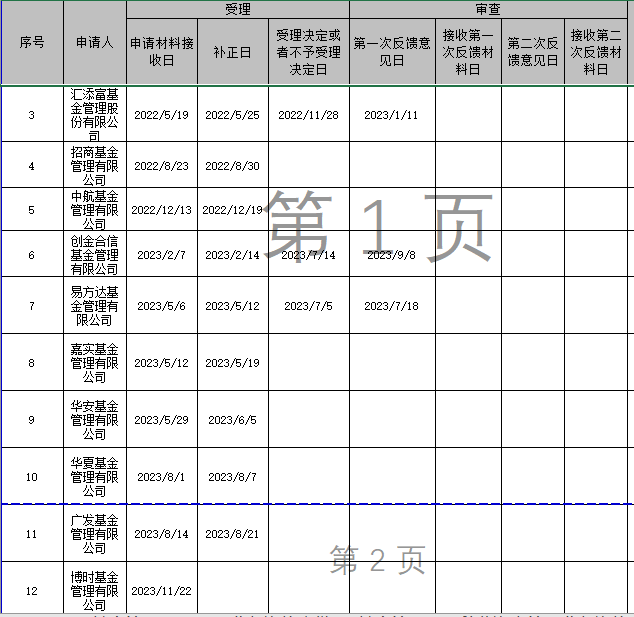Select date cell 2023/5/29
Viewport: 634px width, 617px height.
162,420
